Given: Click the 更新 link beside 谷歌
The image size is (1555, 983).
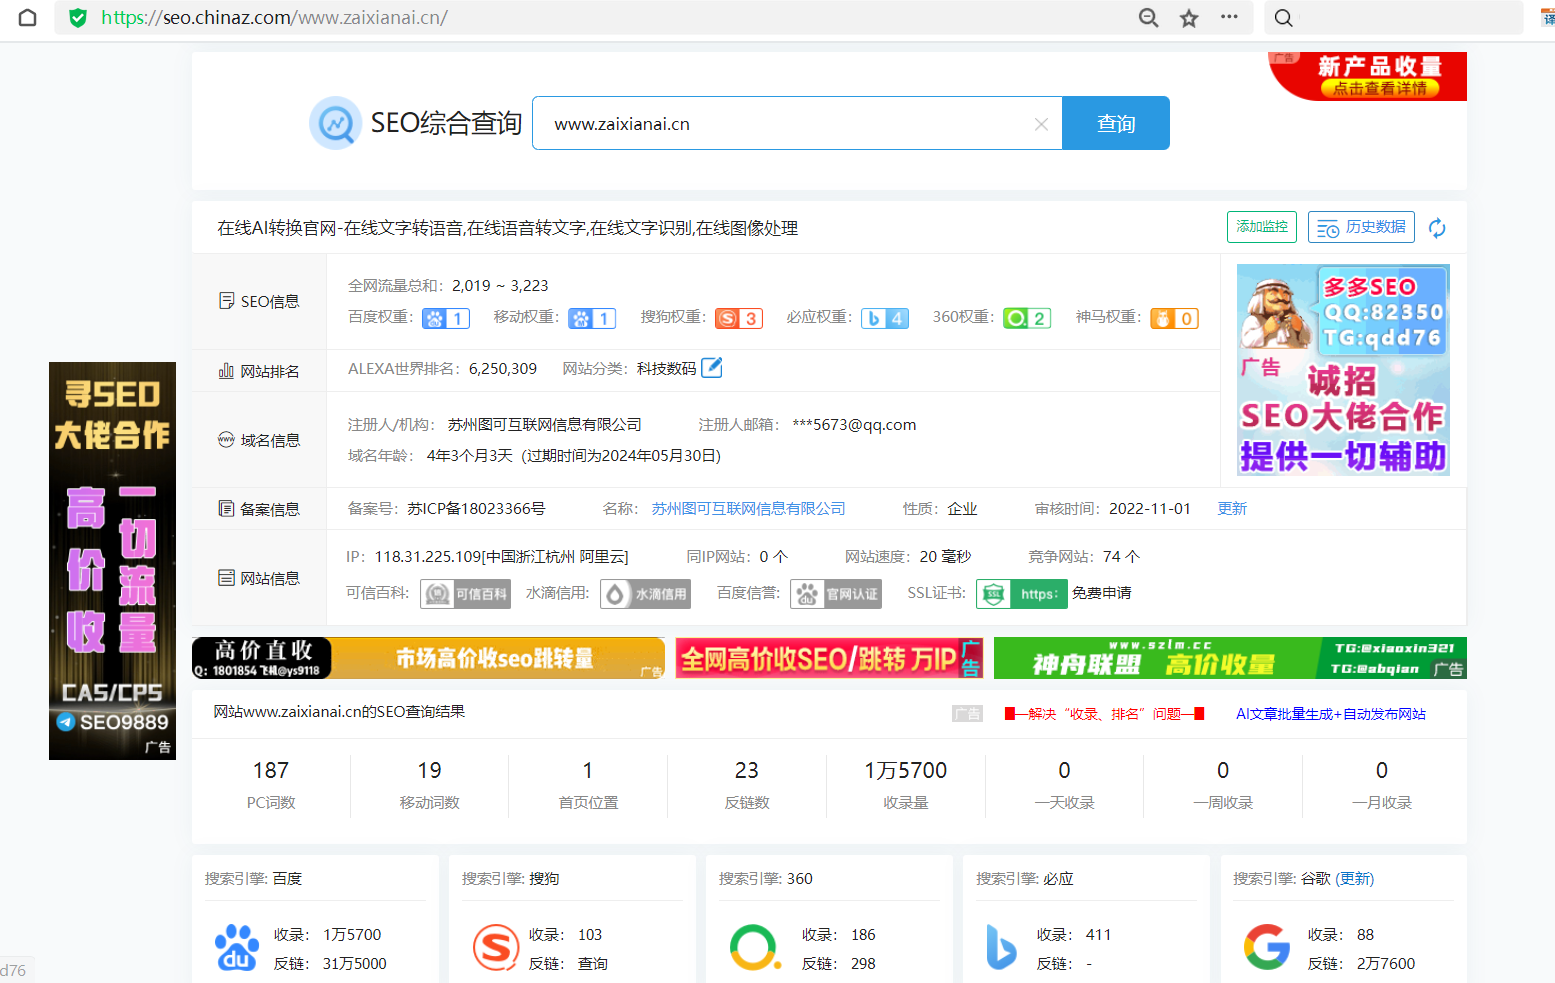Looking at the screenshot, I should coord(1354,879).
